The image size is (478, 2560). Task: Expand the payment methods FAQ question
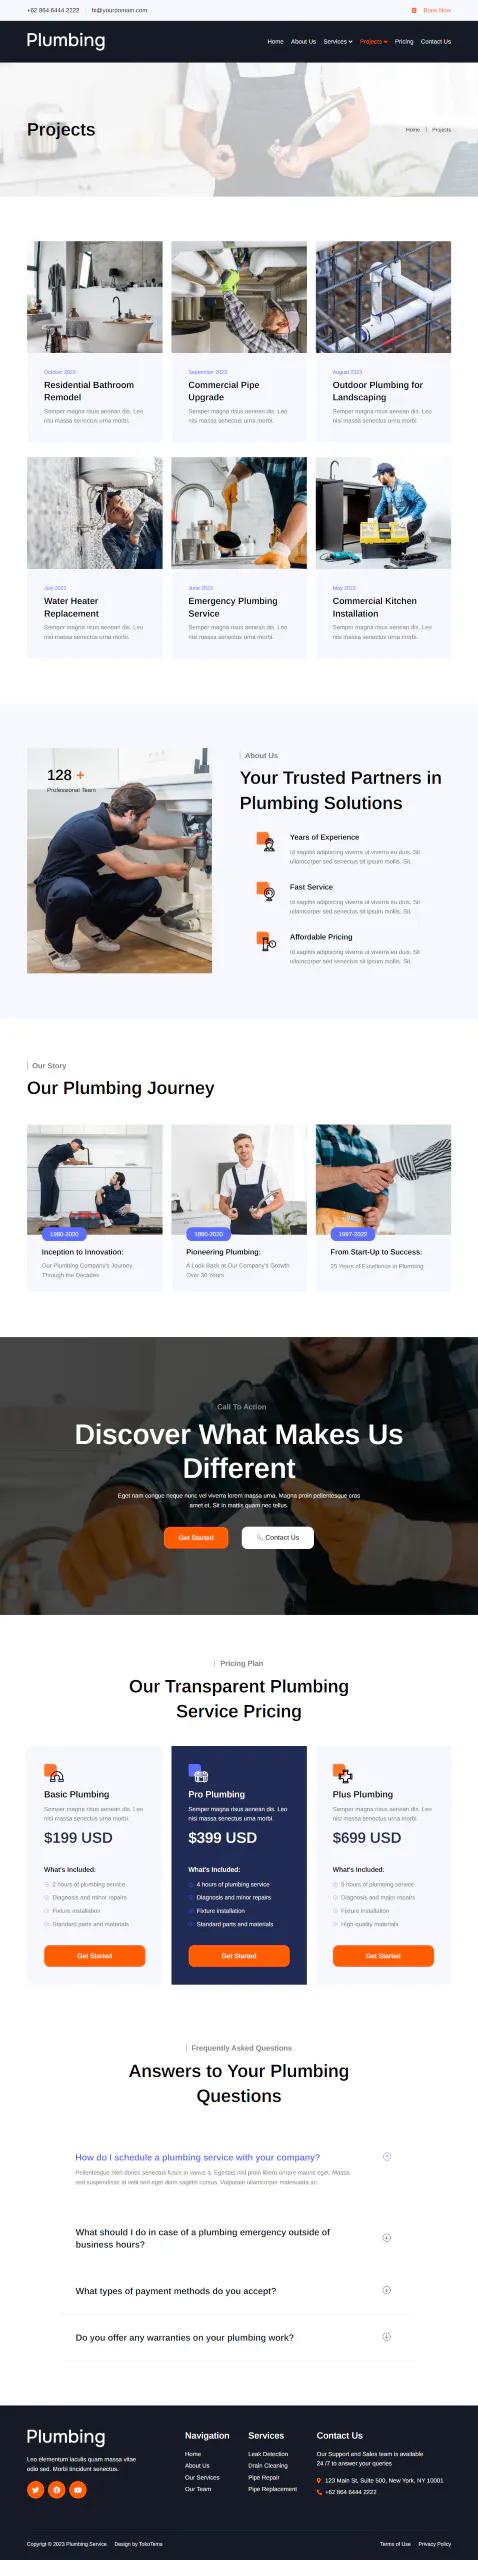[x=387, y=2289]
